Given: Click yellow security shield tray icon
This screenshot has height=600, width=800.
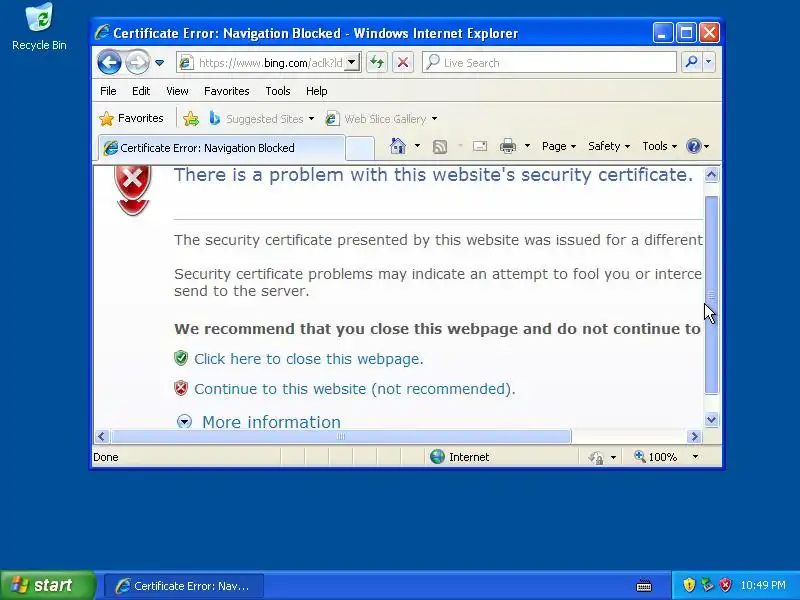Looking at the screenshot, I should (x=689, y=585).
